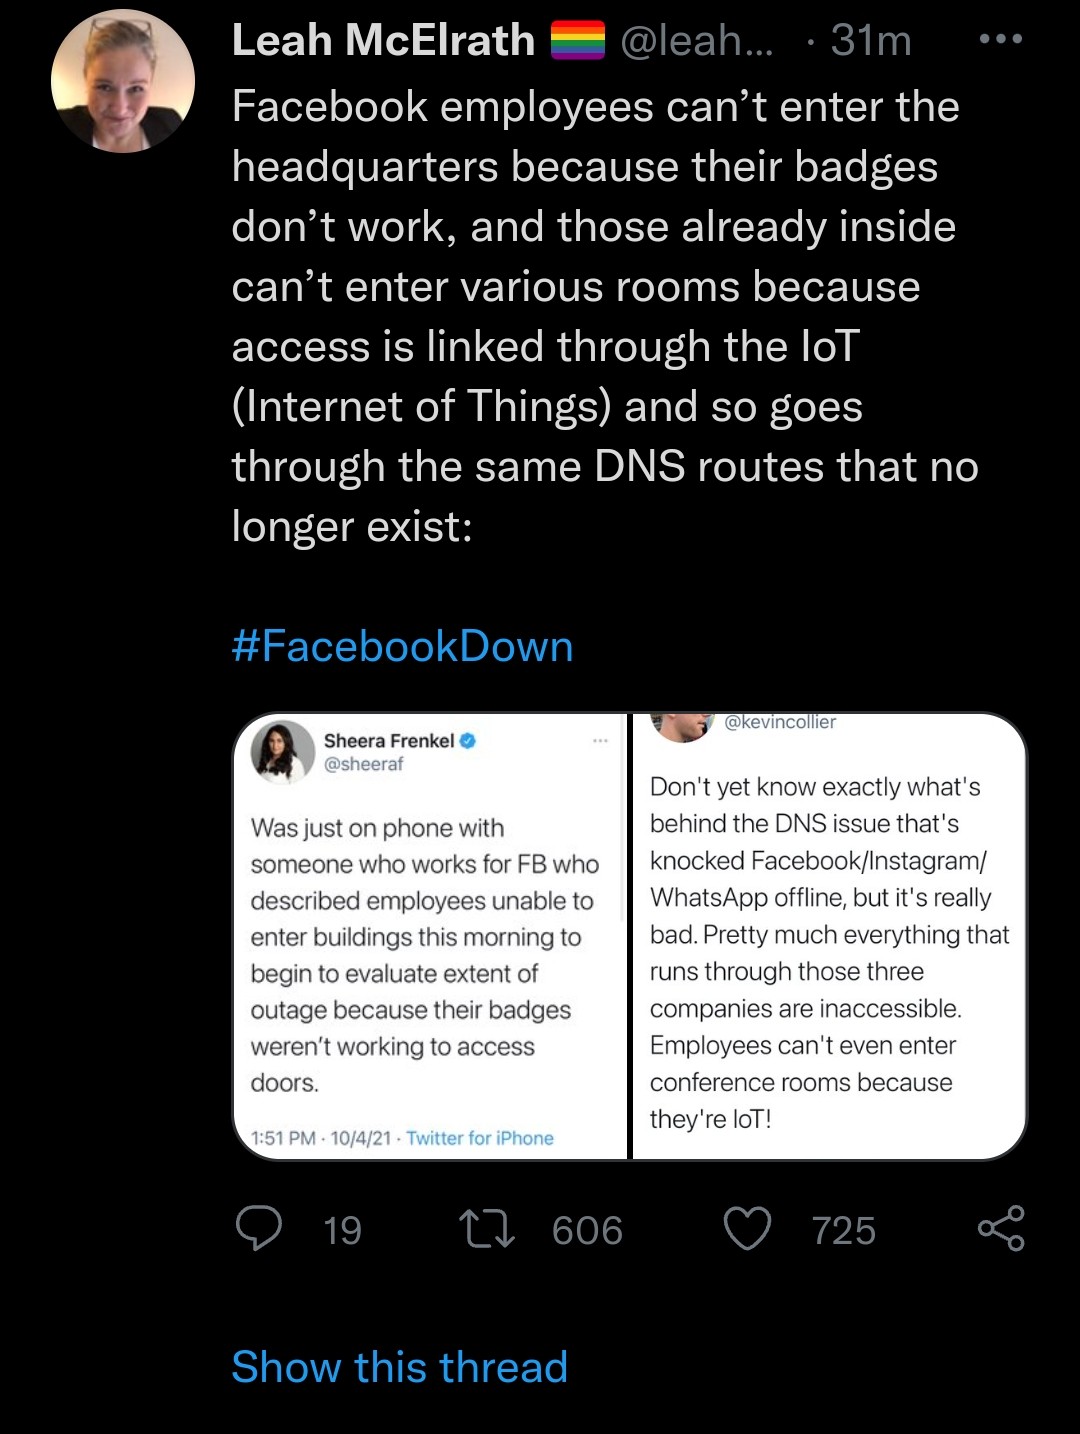Click Sheera Frenkel's verified badge

click(468, 741)
